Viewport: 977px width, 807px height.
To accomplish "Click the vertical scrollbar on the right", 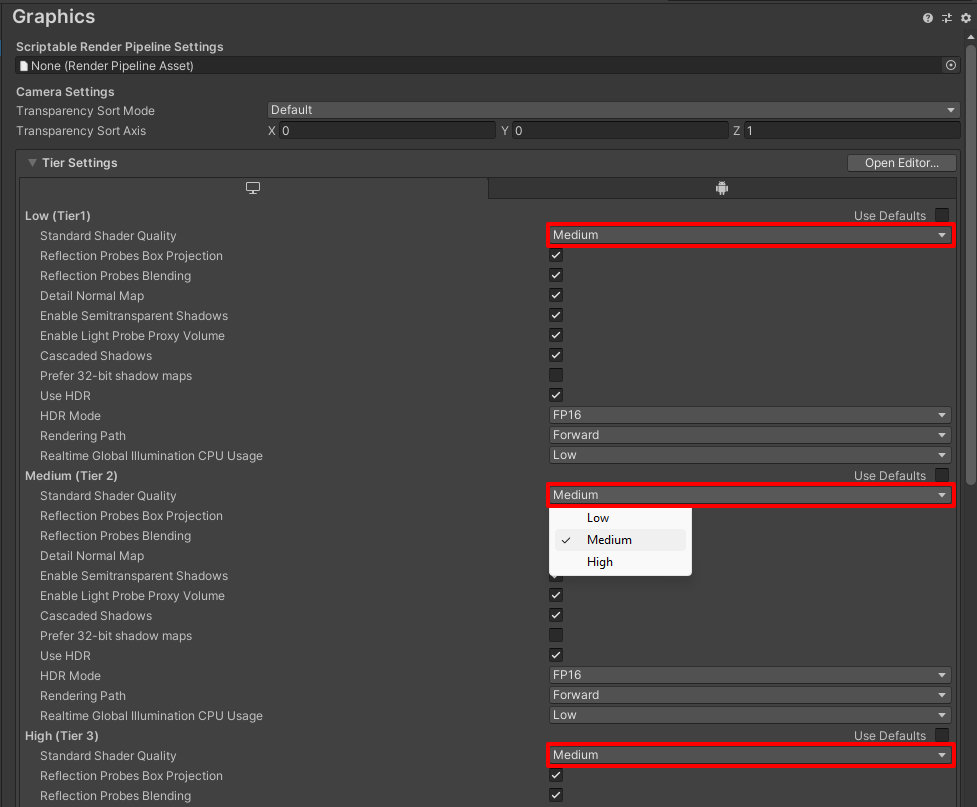I will [970, 300].
